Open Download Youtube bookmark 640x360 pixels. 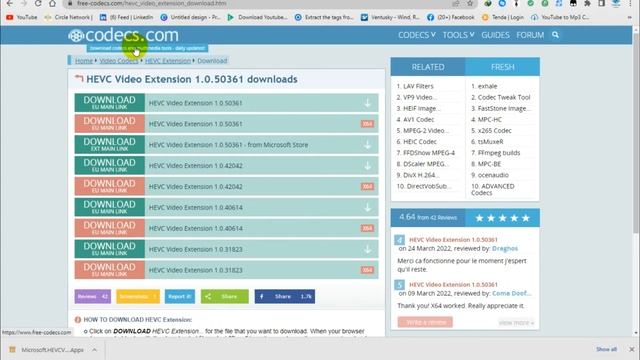pos(257,17)
